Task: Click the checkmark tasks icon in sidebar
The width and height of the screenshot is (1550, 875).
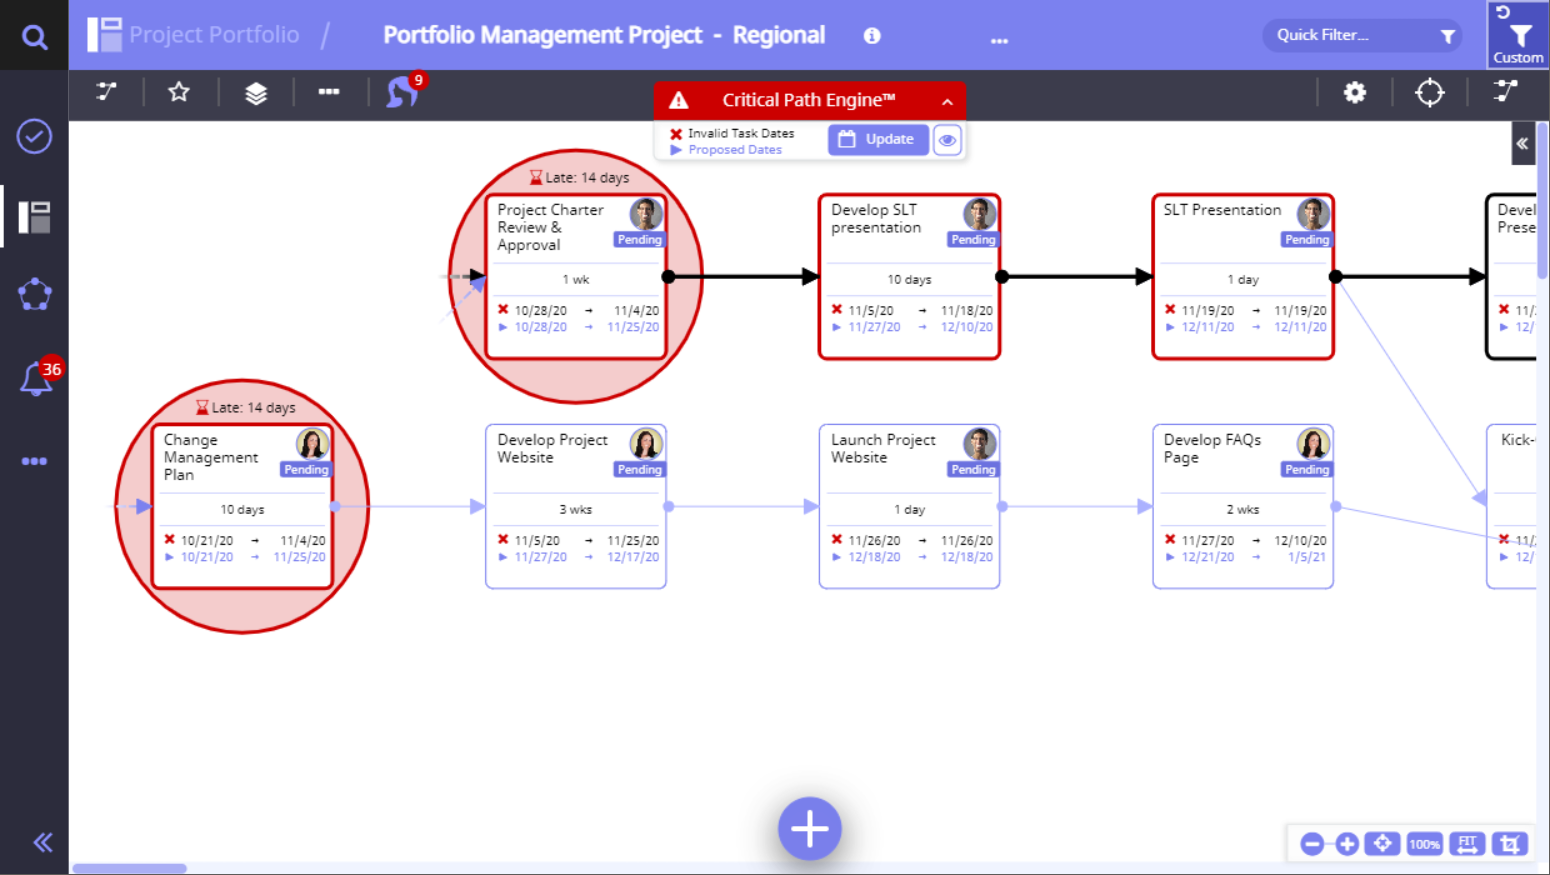Action: click(x=34, y=136)
